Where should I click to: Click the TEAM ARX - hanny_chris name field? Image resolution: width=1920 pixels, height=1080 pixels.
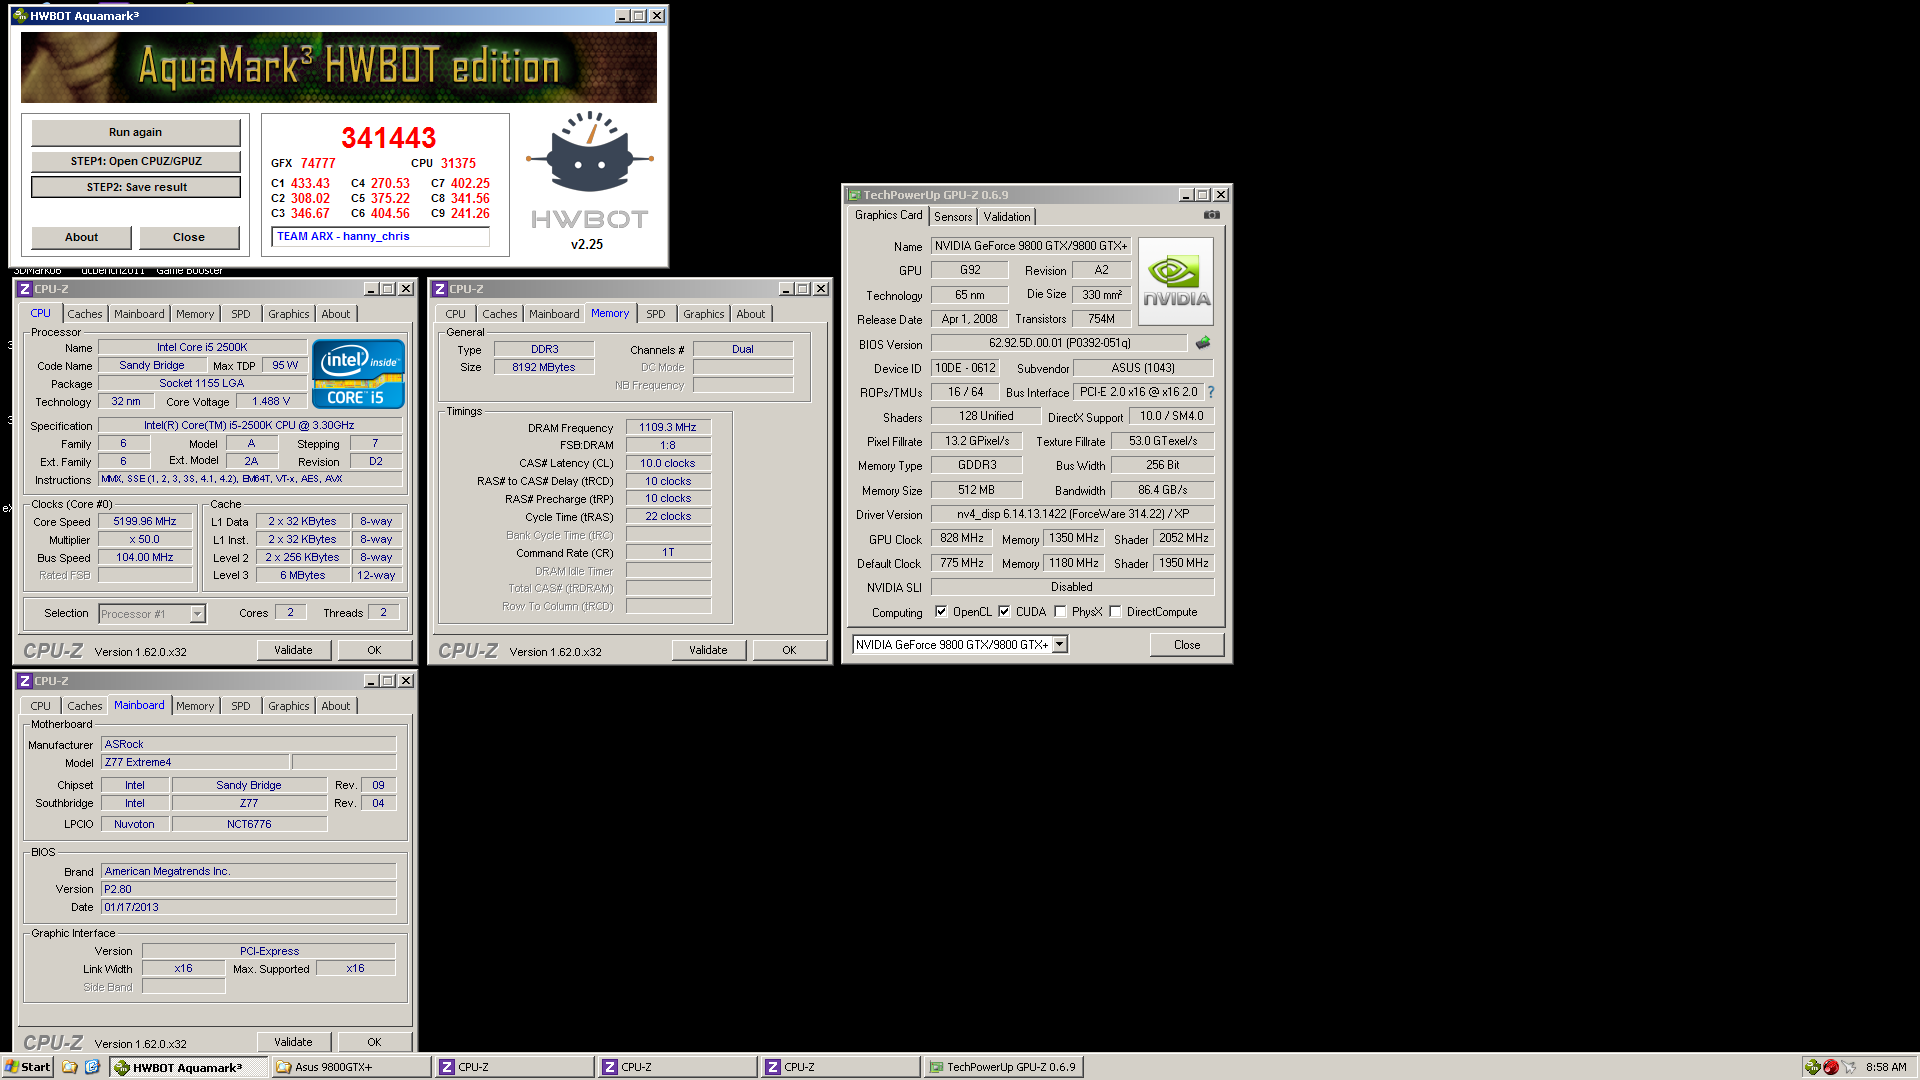tap(380, 236)
